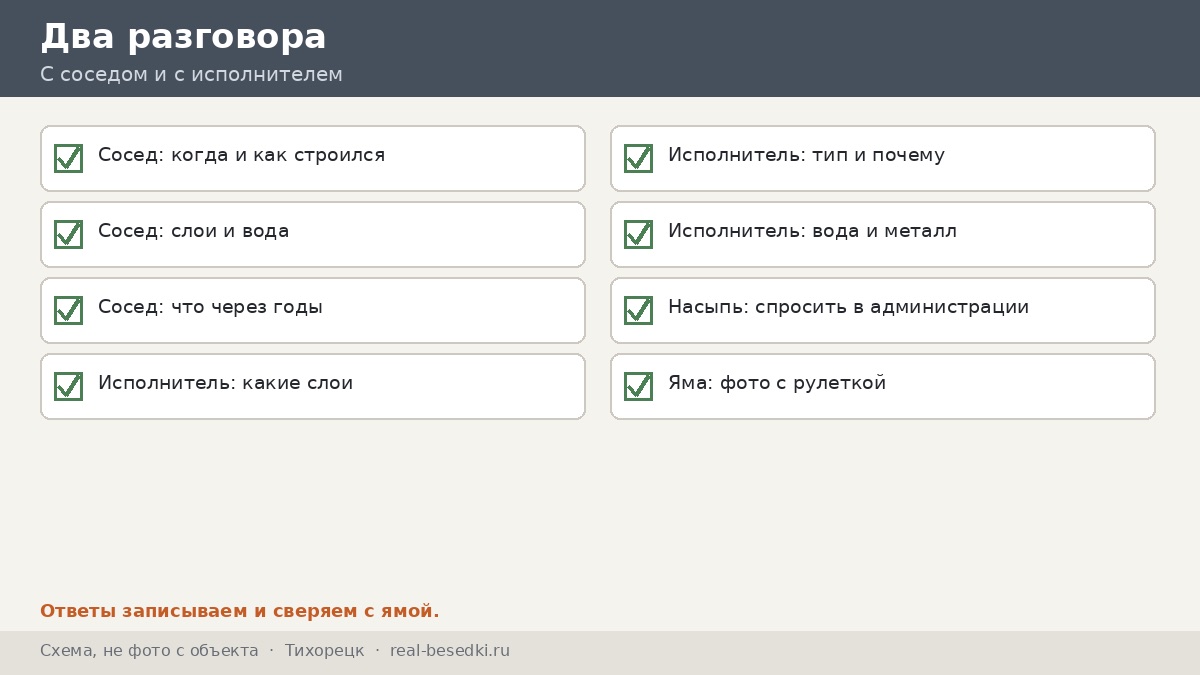1200x675 pixels.
Task: Click the footer text "Схема, не фото с объекта"
Action: pyautogui.click(x=149, y=651)
